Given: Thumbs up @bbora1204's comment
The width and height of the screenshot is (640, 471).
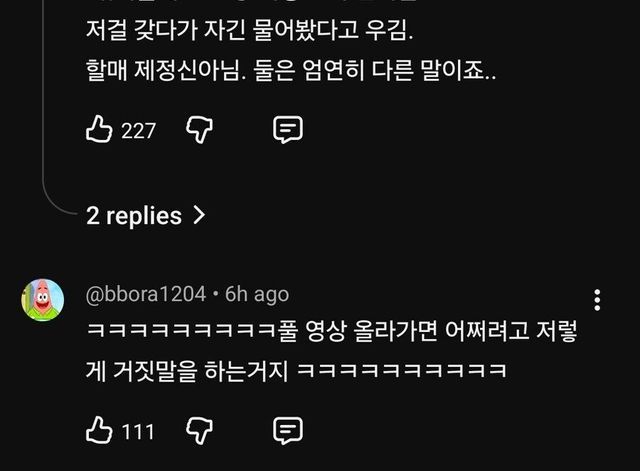Looking at the screenshot, I should click(x=99, y=430).
